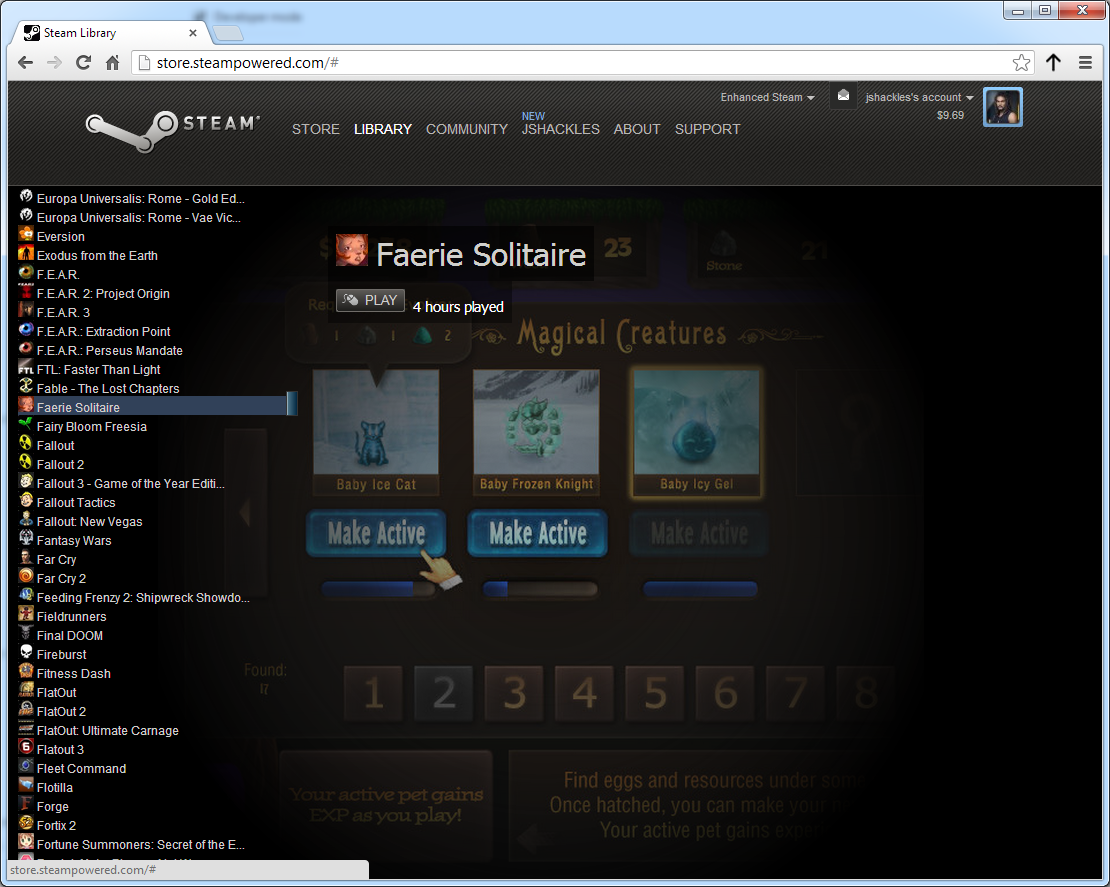
Task: Click the browser back arrow
Action: coord(25,62)
